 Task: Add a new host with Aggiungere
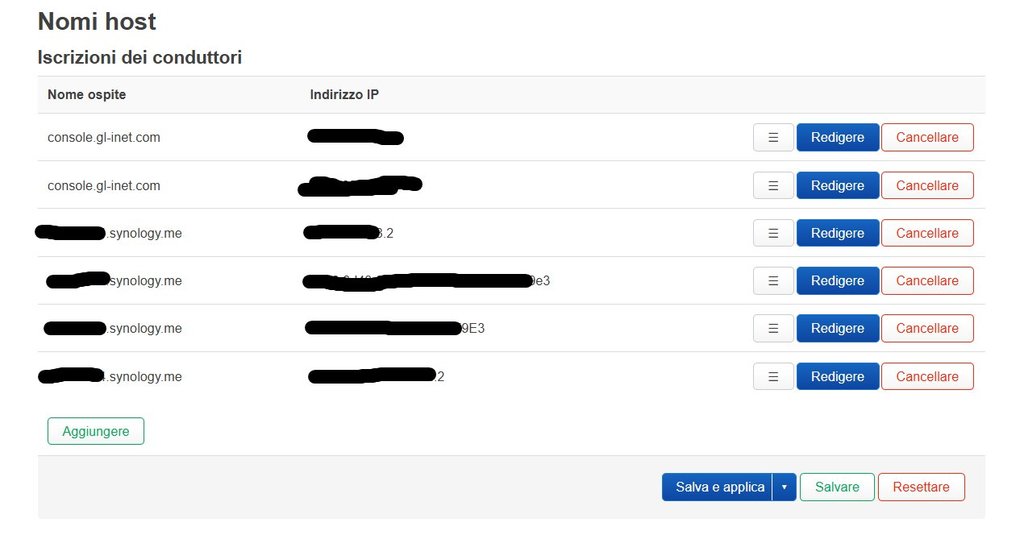coord(96,431)
